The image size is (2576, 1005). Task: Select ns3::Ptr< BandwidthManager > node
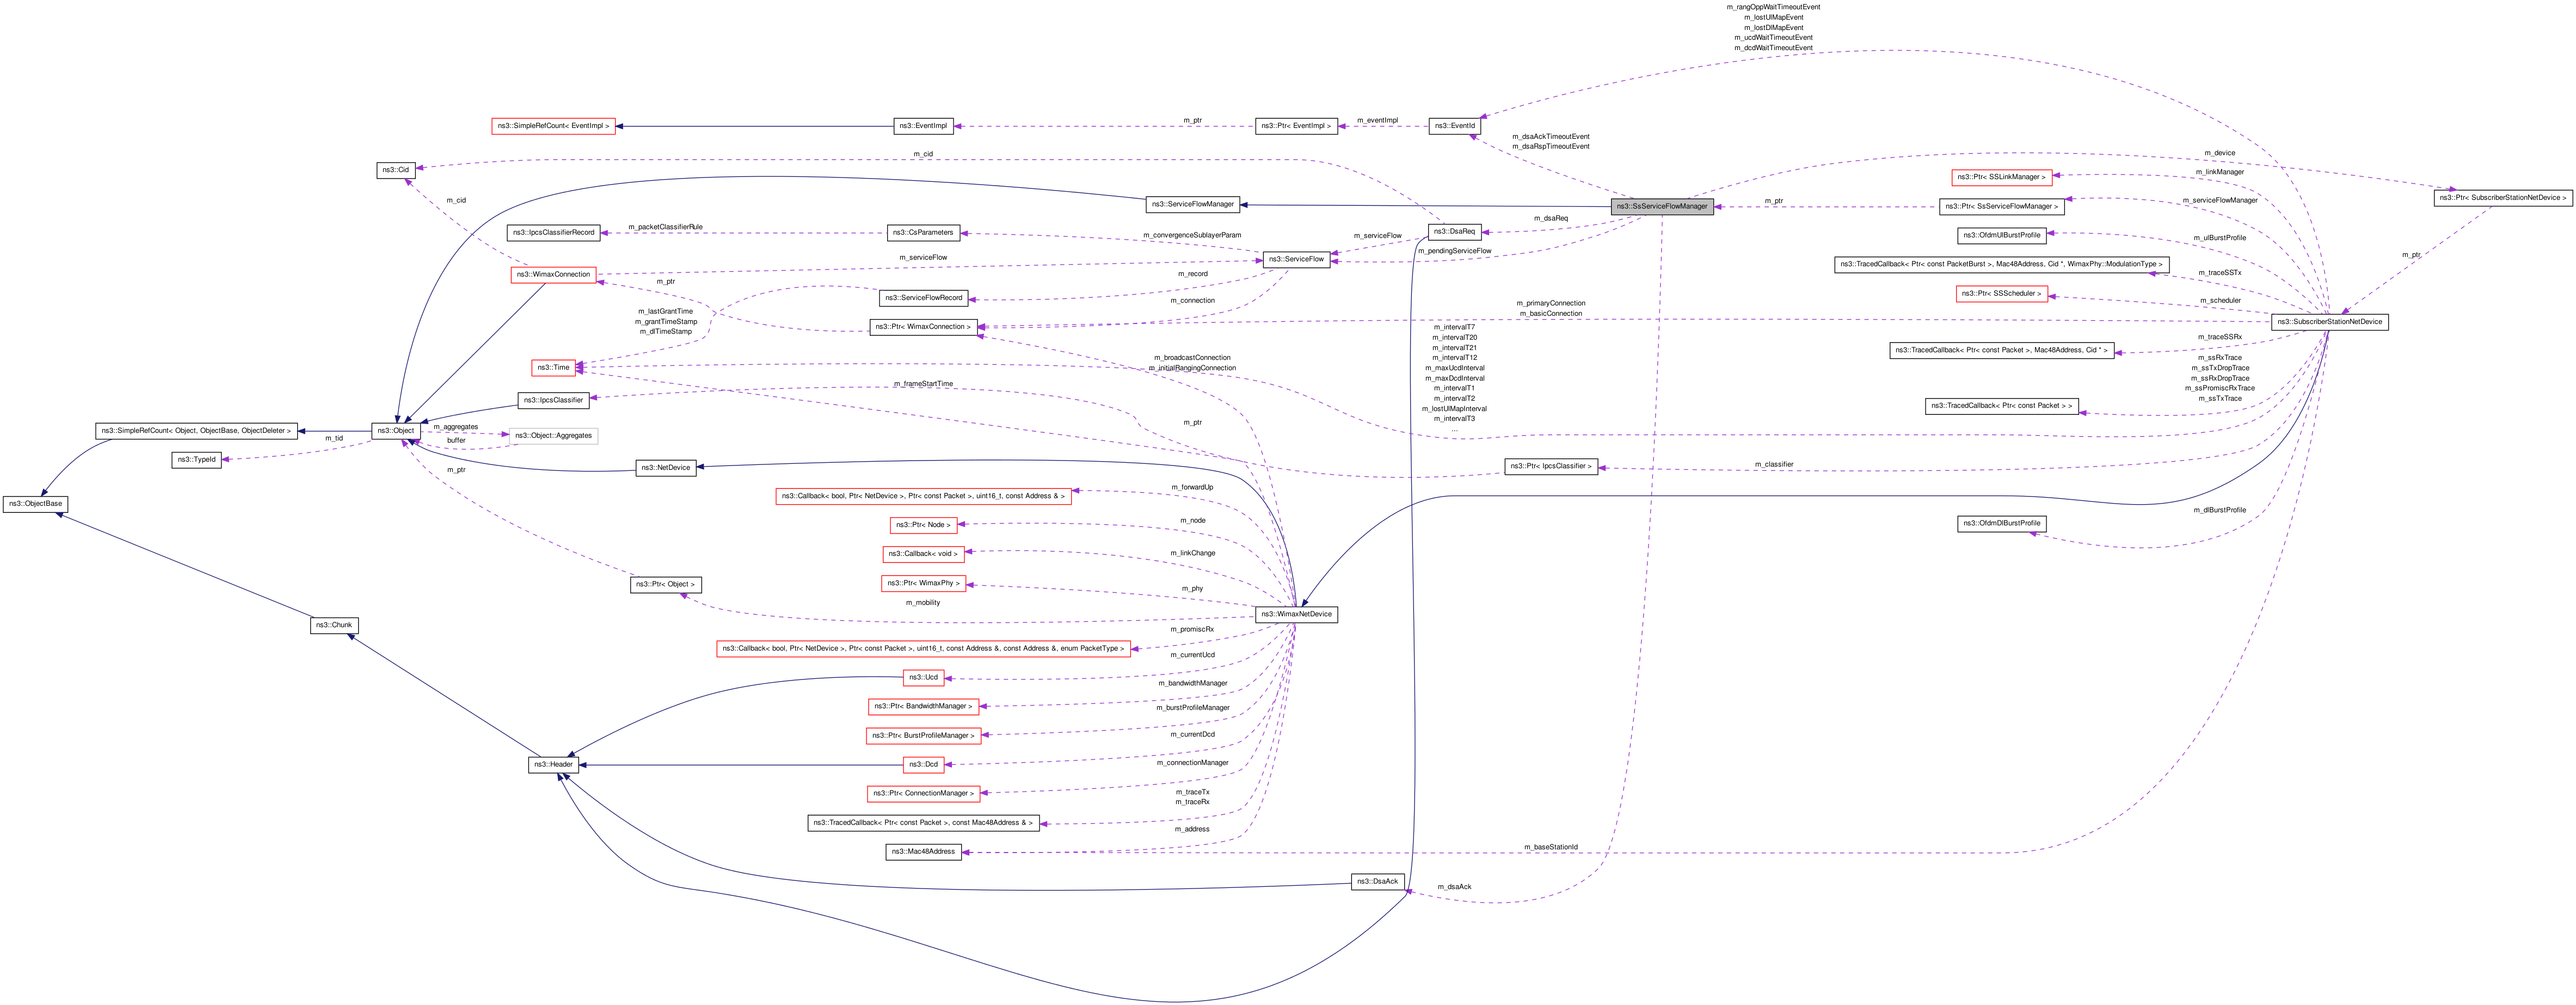[923, 706]
